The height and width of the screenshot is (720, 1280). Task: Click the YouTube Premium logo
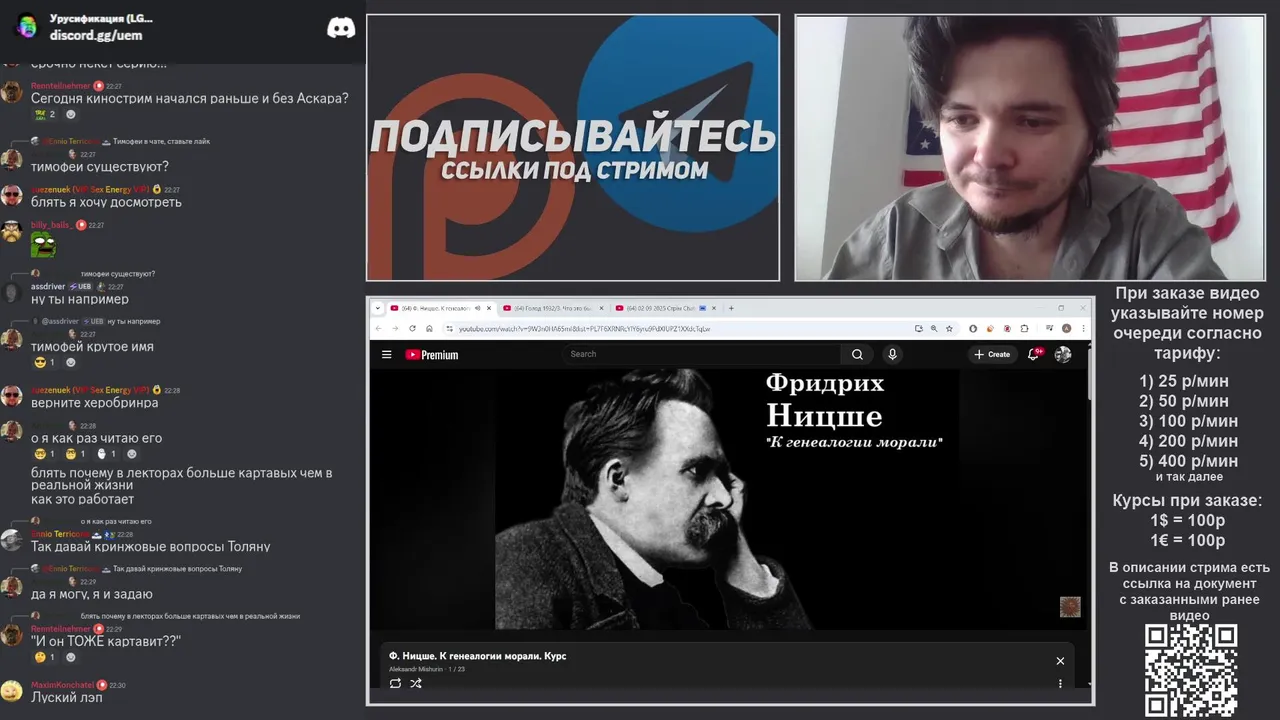click(431, 354)
